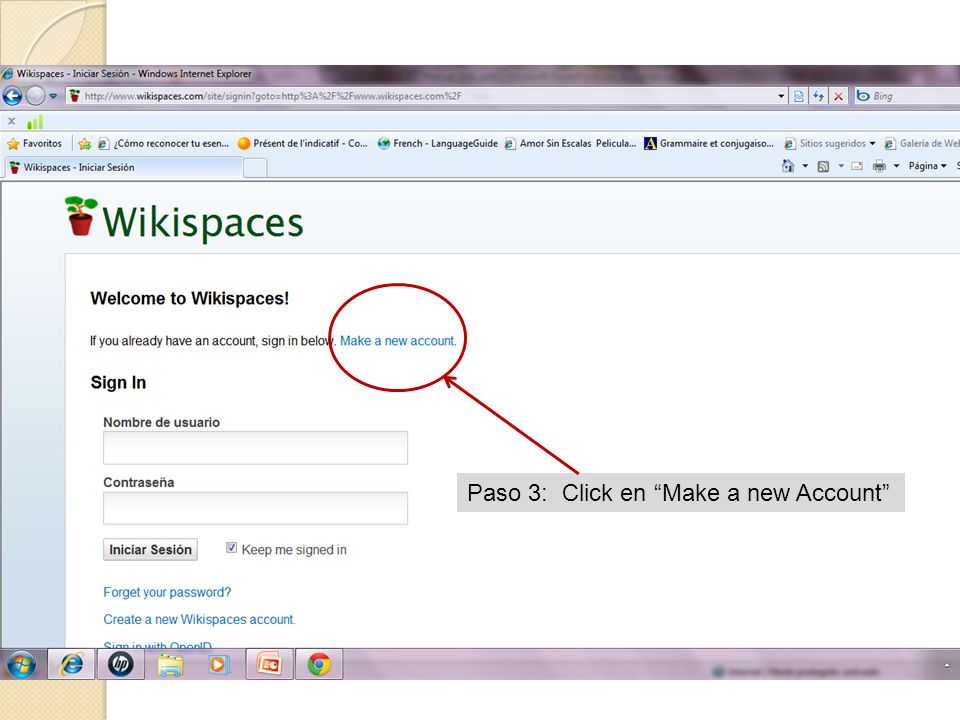Click the printer icon
Screen dimensions: 960x720
[879, 166]
